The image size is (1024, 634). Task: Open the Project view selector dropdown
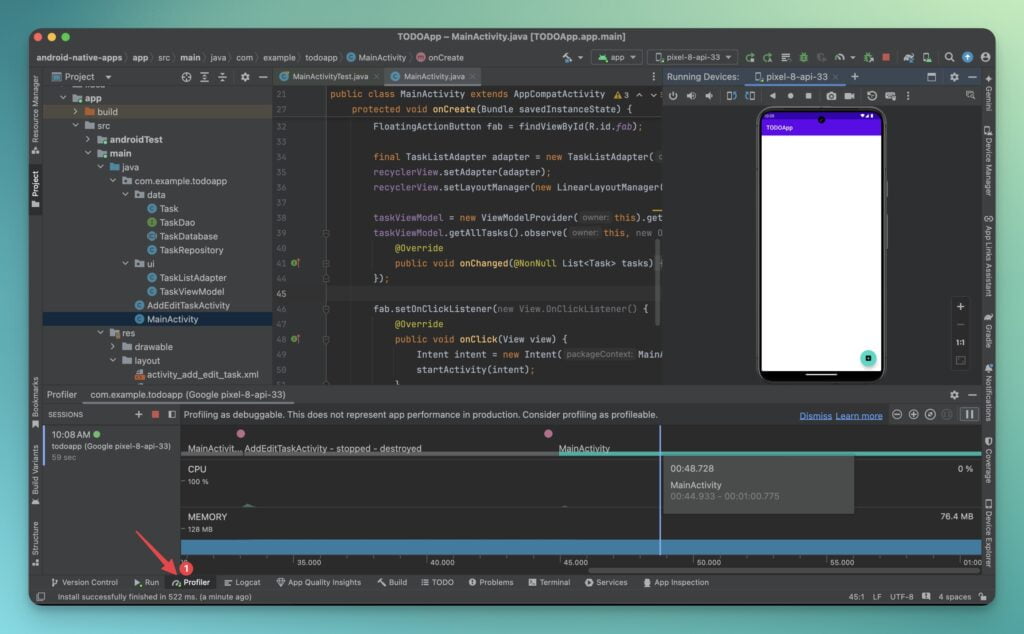[x=82, y=77]
